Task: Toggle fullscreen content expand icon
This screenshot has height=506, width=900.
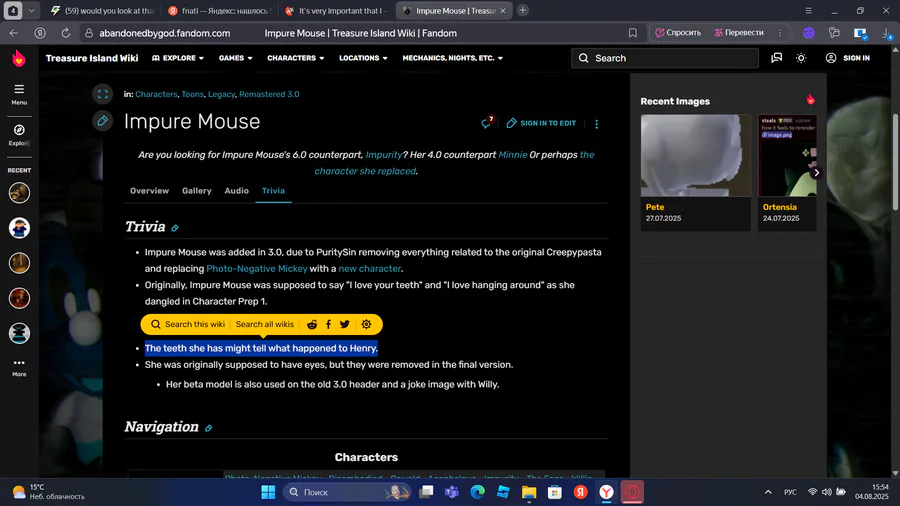Action: click(102, 94)
